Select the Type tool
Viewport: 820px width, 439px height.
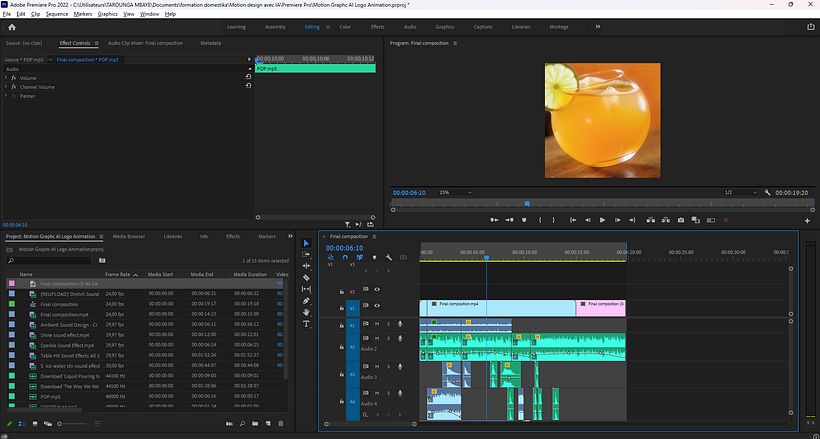(306, 325)
